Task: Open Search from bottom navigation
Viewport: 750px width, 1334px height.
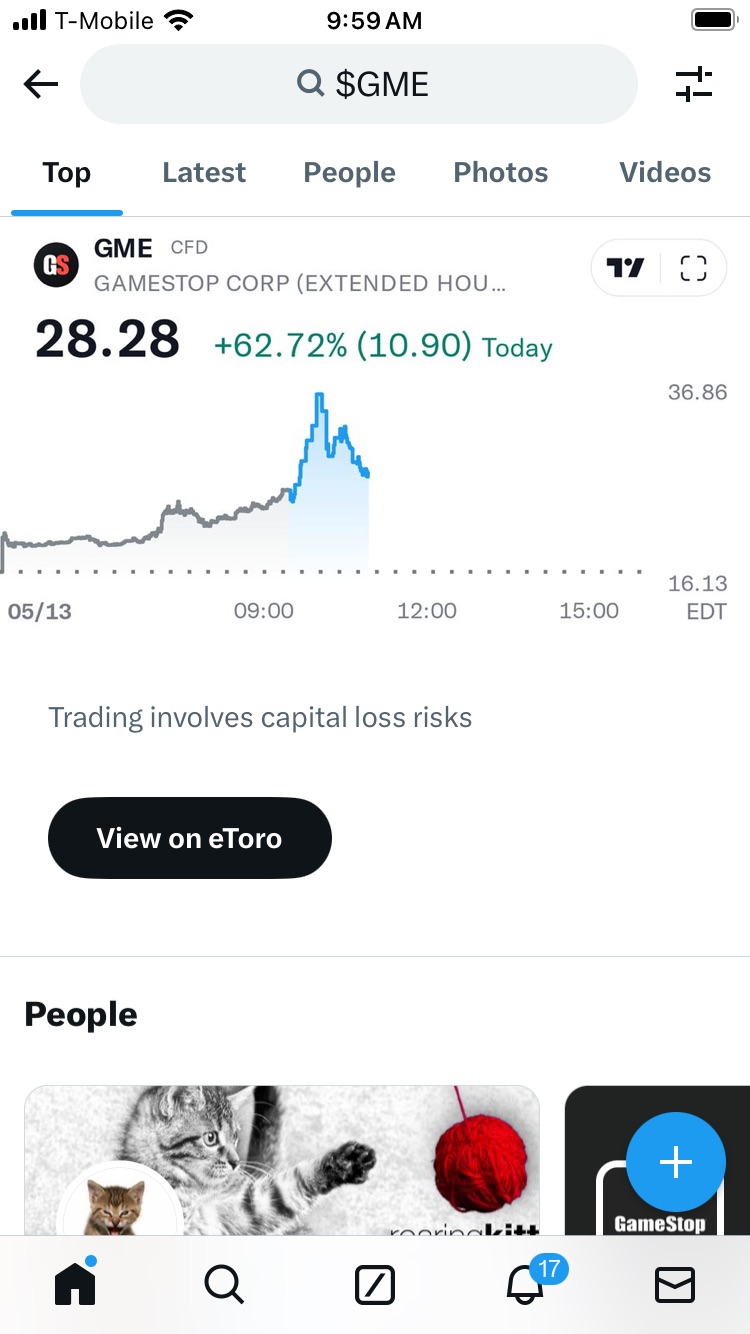Action: (224, 1284)
